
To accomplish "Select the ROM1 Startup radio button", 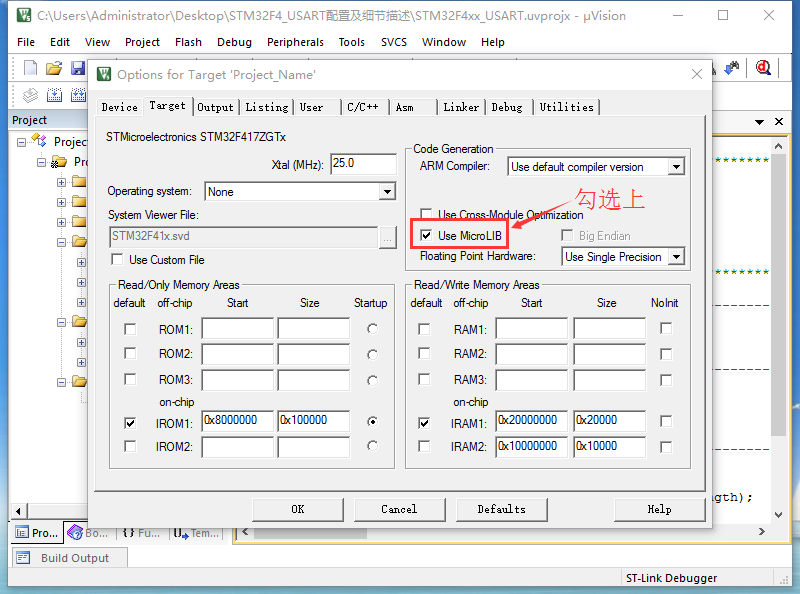I will 372,329.
